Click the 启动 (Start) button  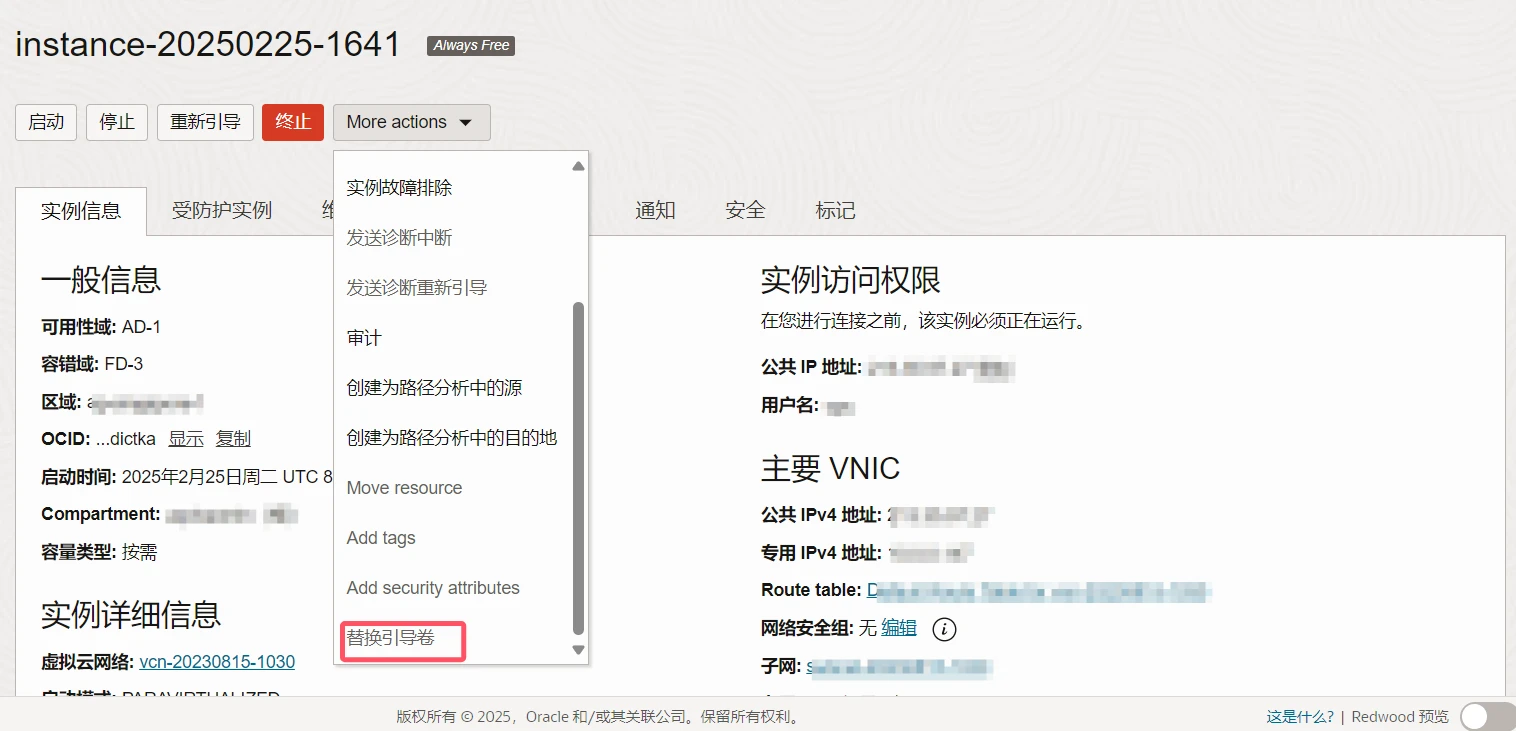click(x=46, y=122)
